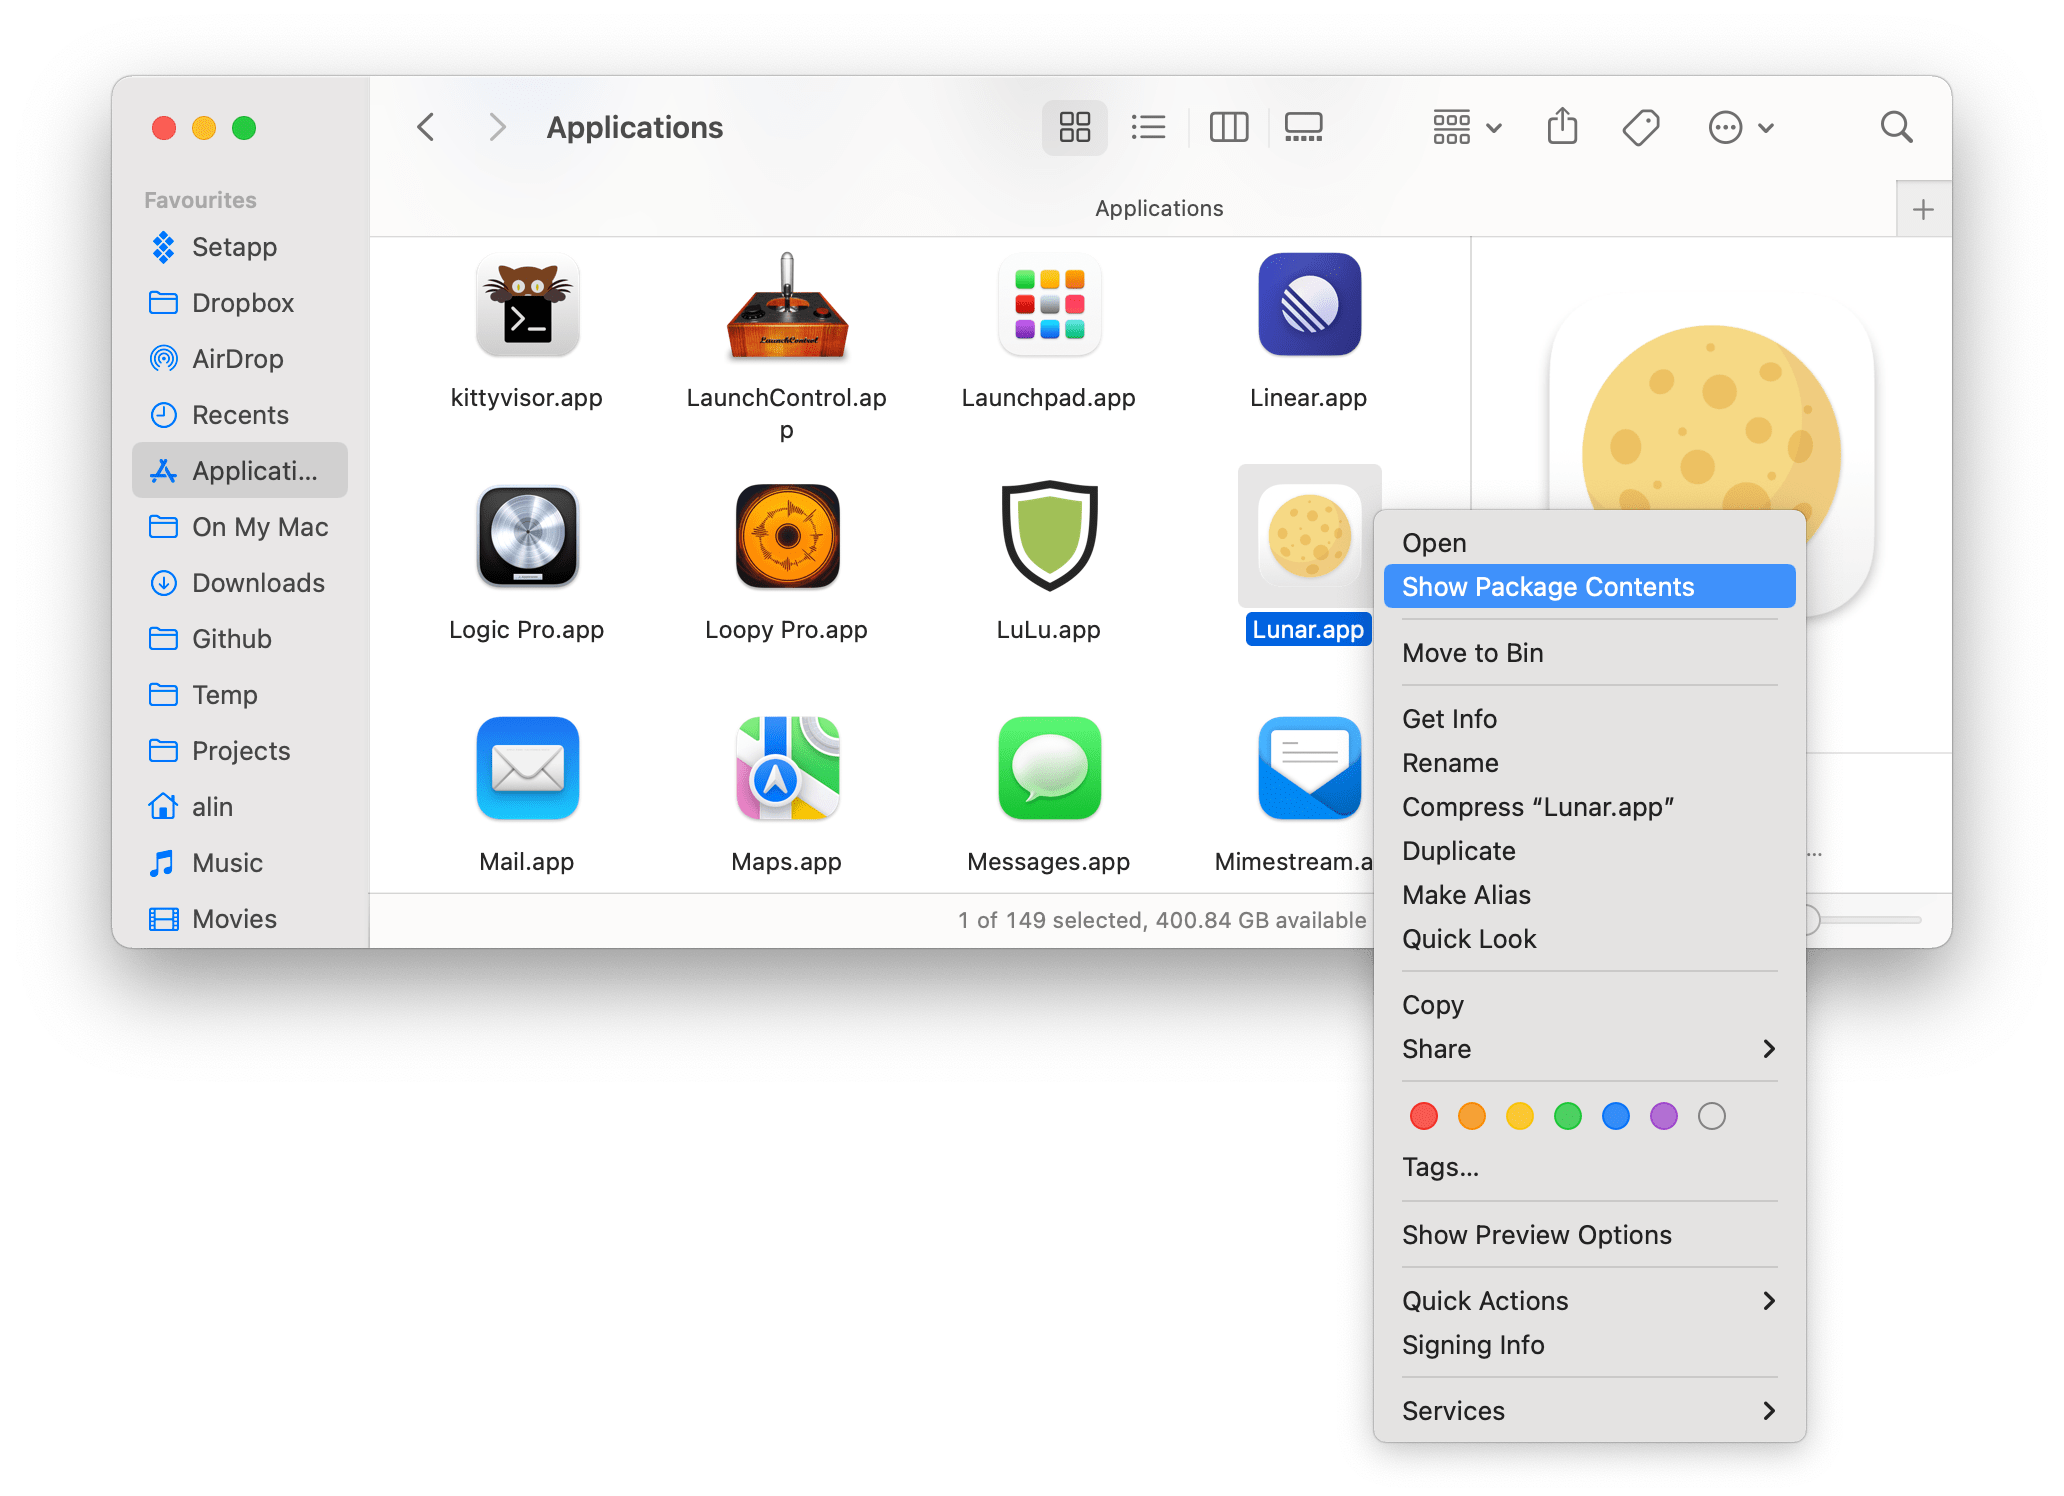This screenshot has height=1496, width=2064.
Task: Open Projects folder in sidebar
Action: tap(241, 751)
